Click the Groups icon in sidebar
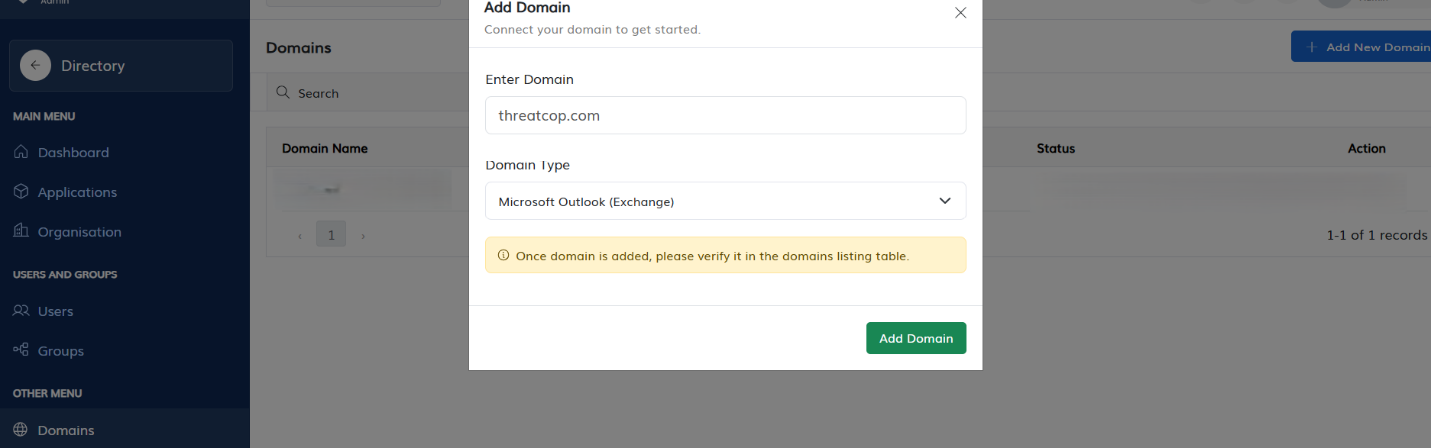The width and height of the screenshot is (1431, 448). [x=21, y=350]
